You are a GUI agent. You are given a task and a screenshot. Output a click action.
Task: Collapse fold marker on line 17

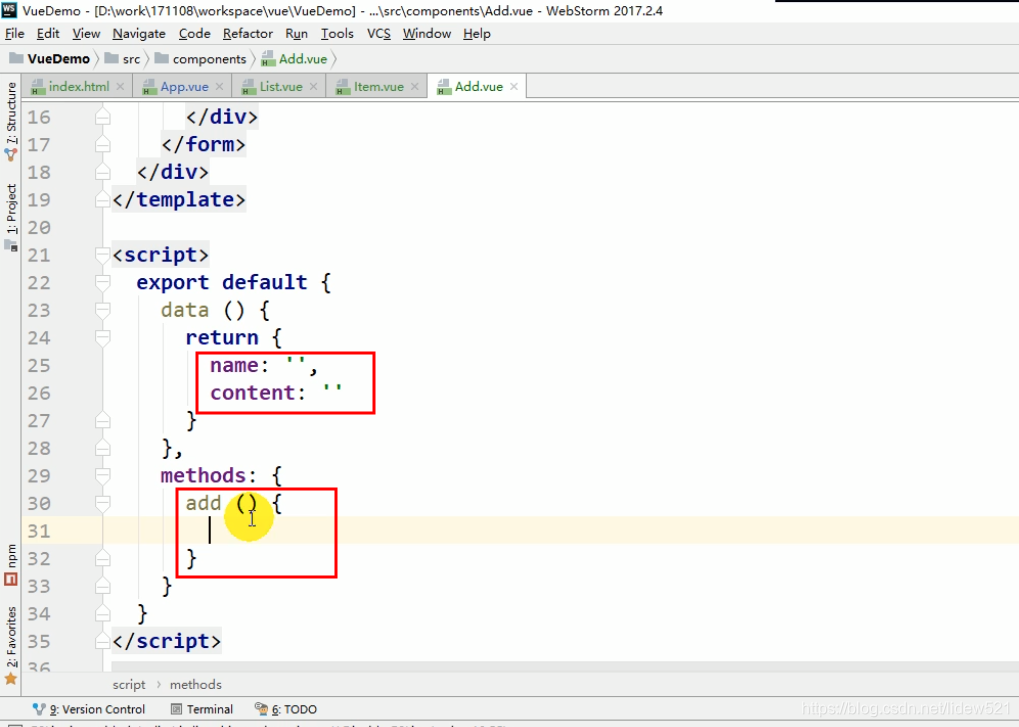(103, 144)
